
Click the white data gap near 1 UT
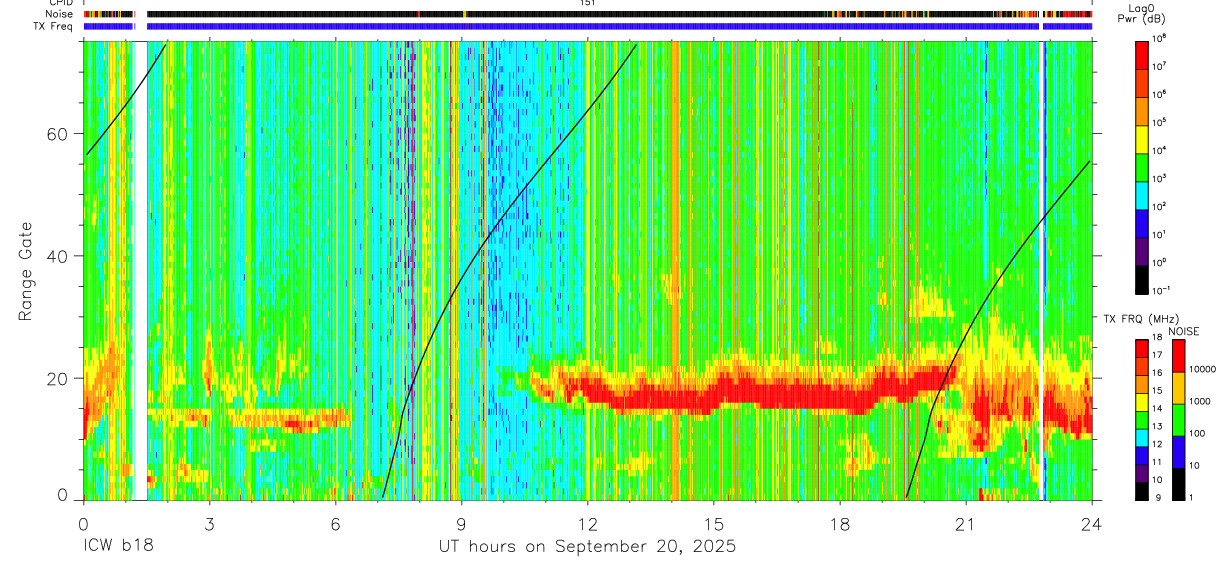(x=140, y=270)
